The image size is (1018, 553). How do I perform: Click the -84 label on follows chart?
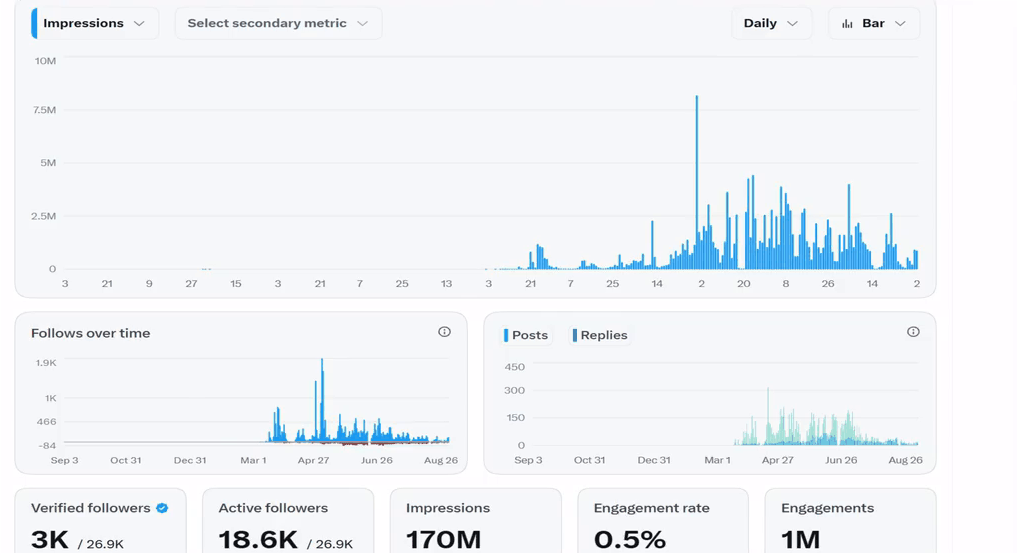(x=47, y=445)
